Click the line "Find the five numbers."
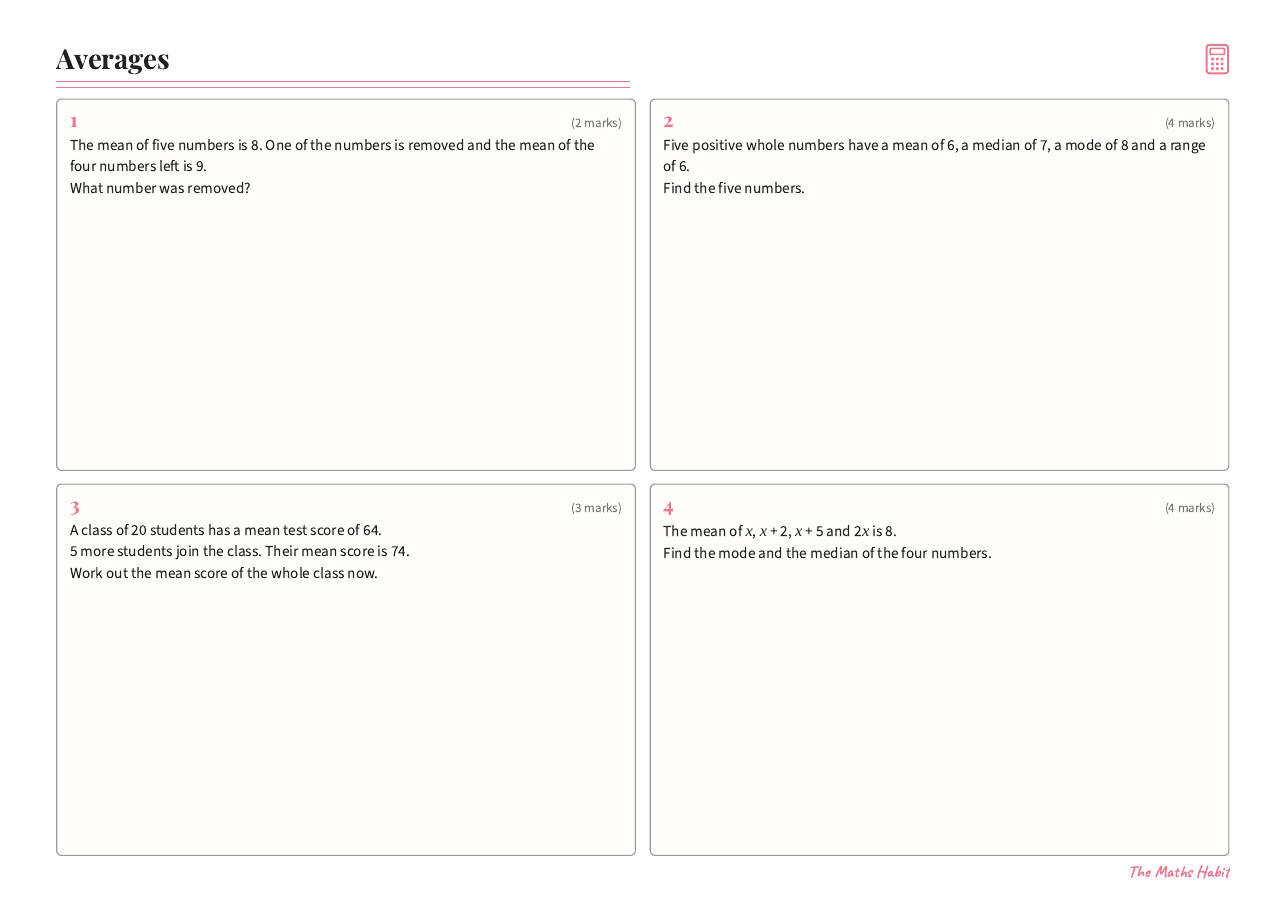1287x909 pixels. pyautogui.click(x=734, y=188)
